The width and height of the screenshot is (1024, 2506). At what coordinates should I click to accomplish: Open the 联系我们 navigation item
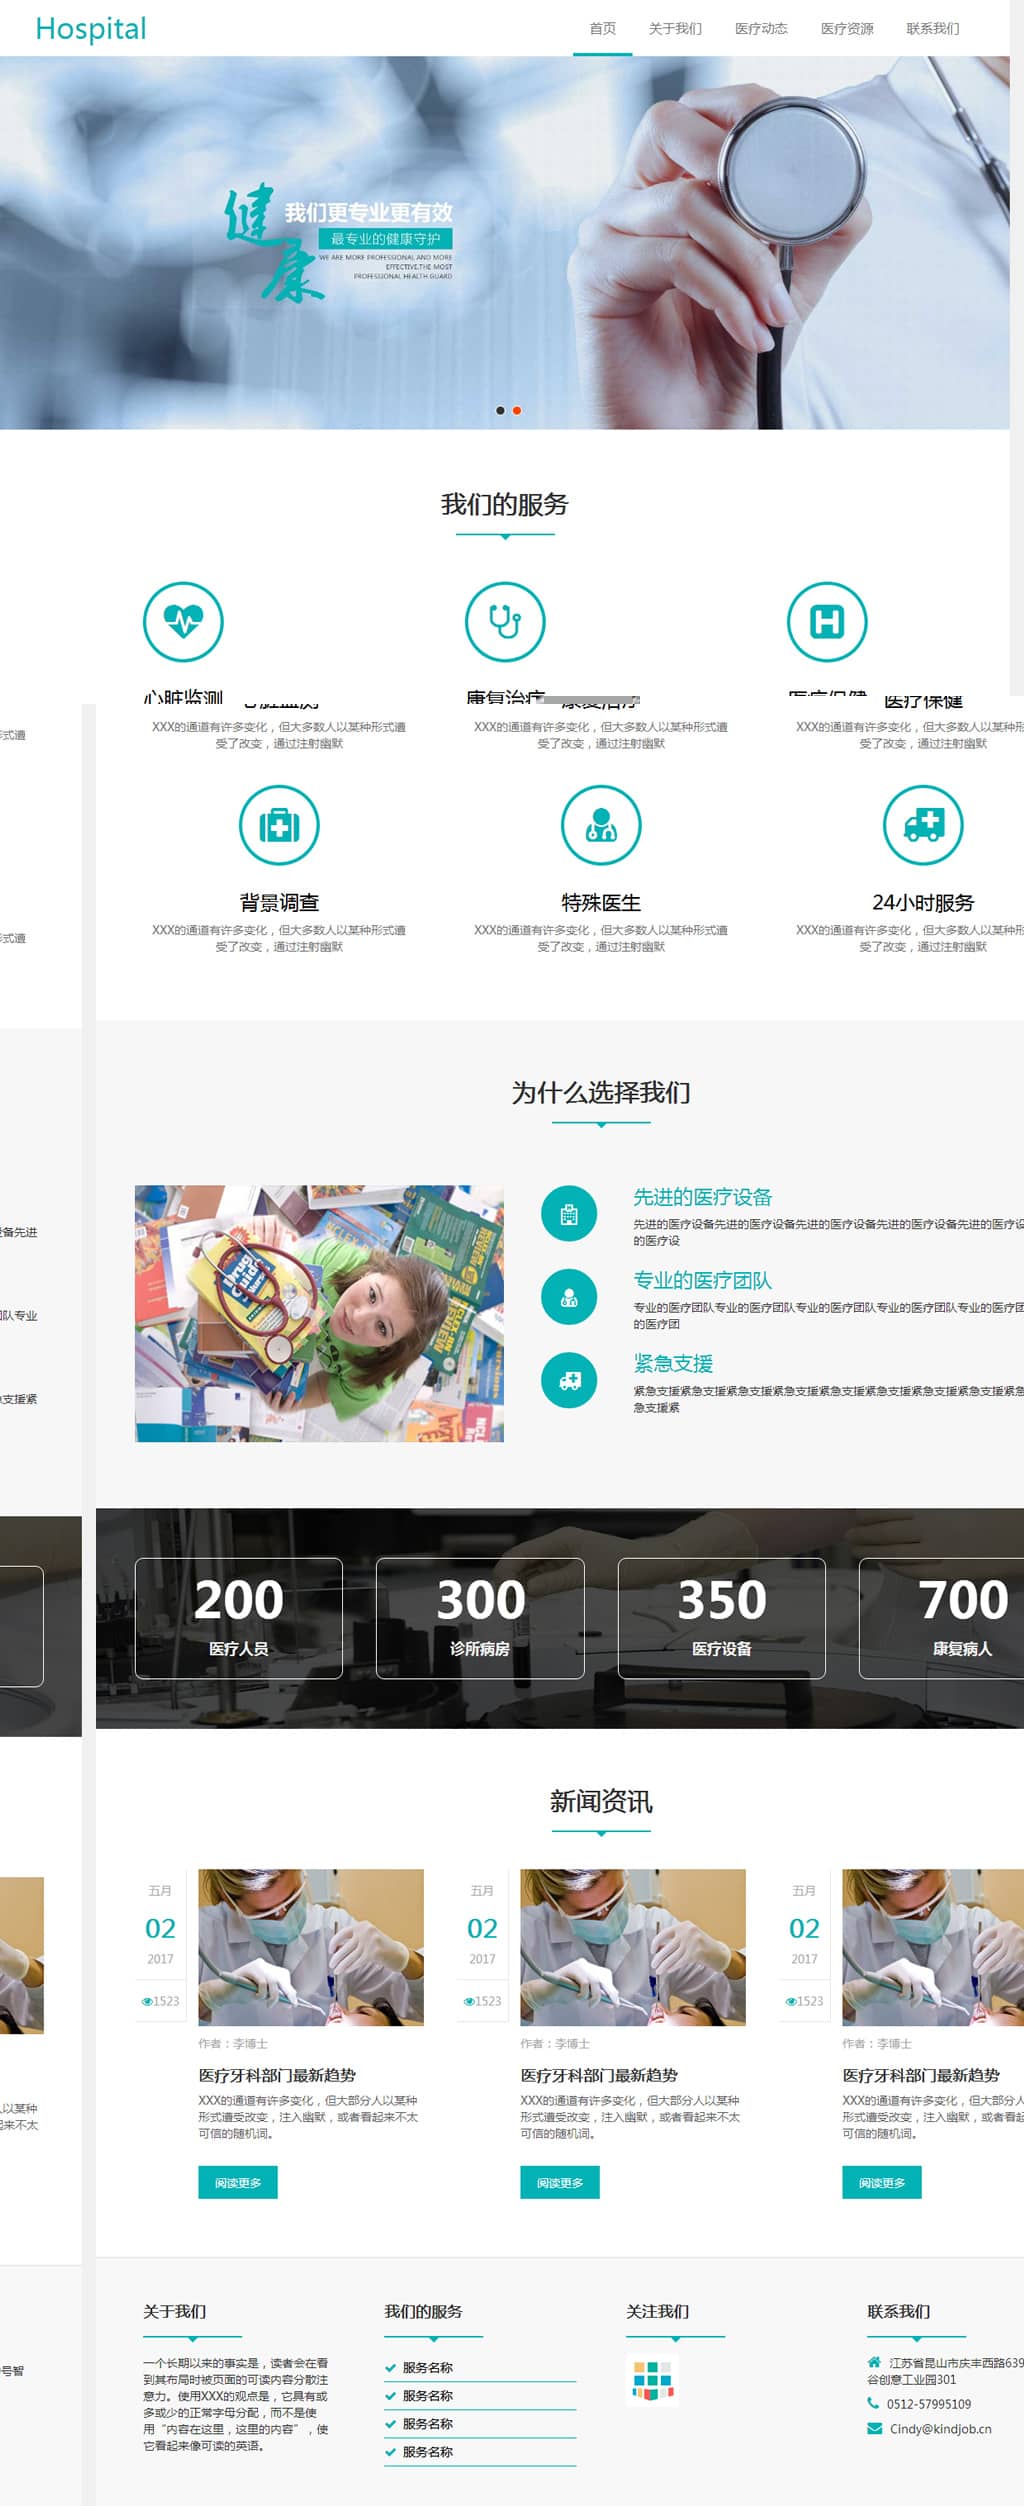(x=932, y=29)
